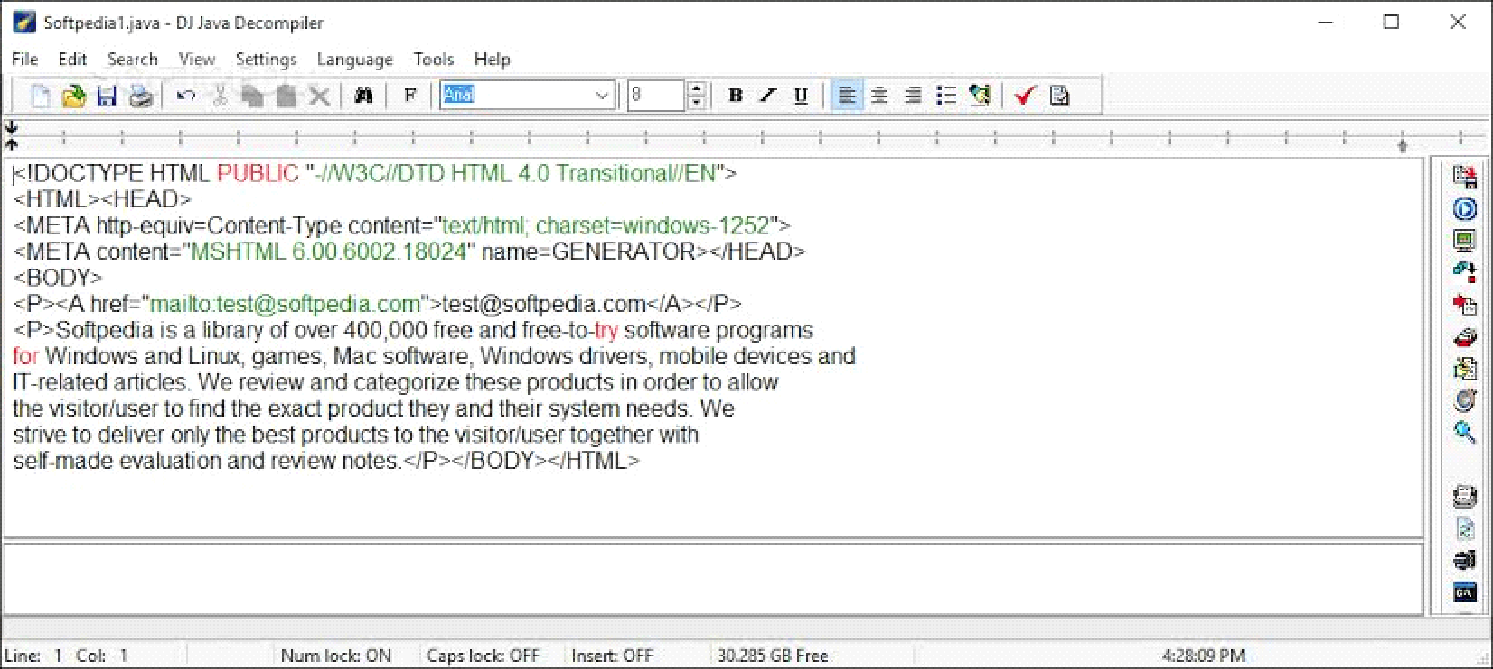Click the Paste clipboard icon
This screenshot has width=1493, height=669.
pos(286,96)
